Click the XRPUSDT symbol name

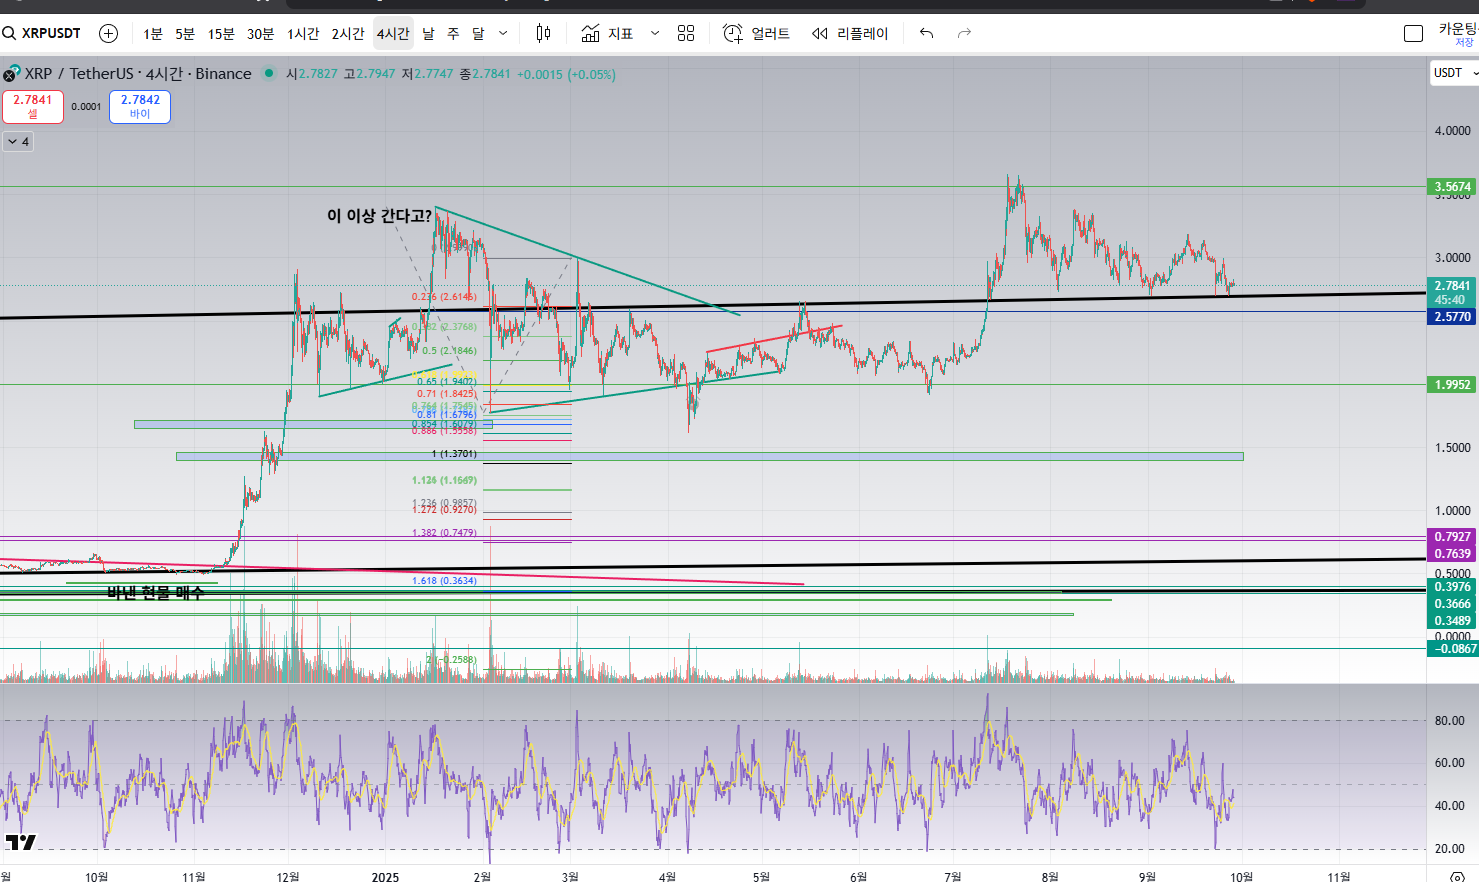coord(51,33)
